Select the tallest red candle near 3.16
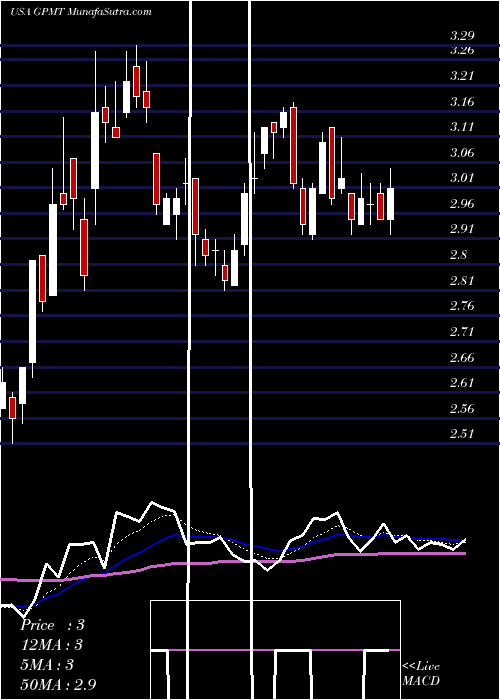The image size is (500, 700). [293, 145]
